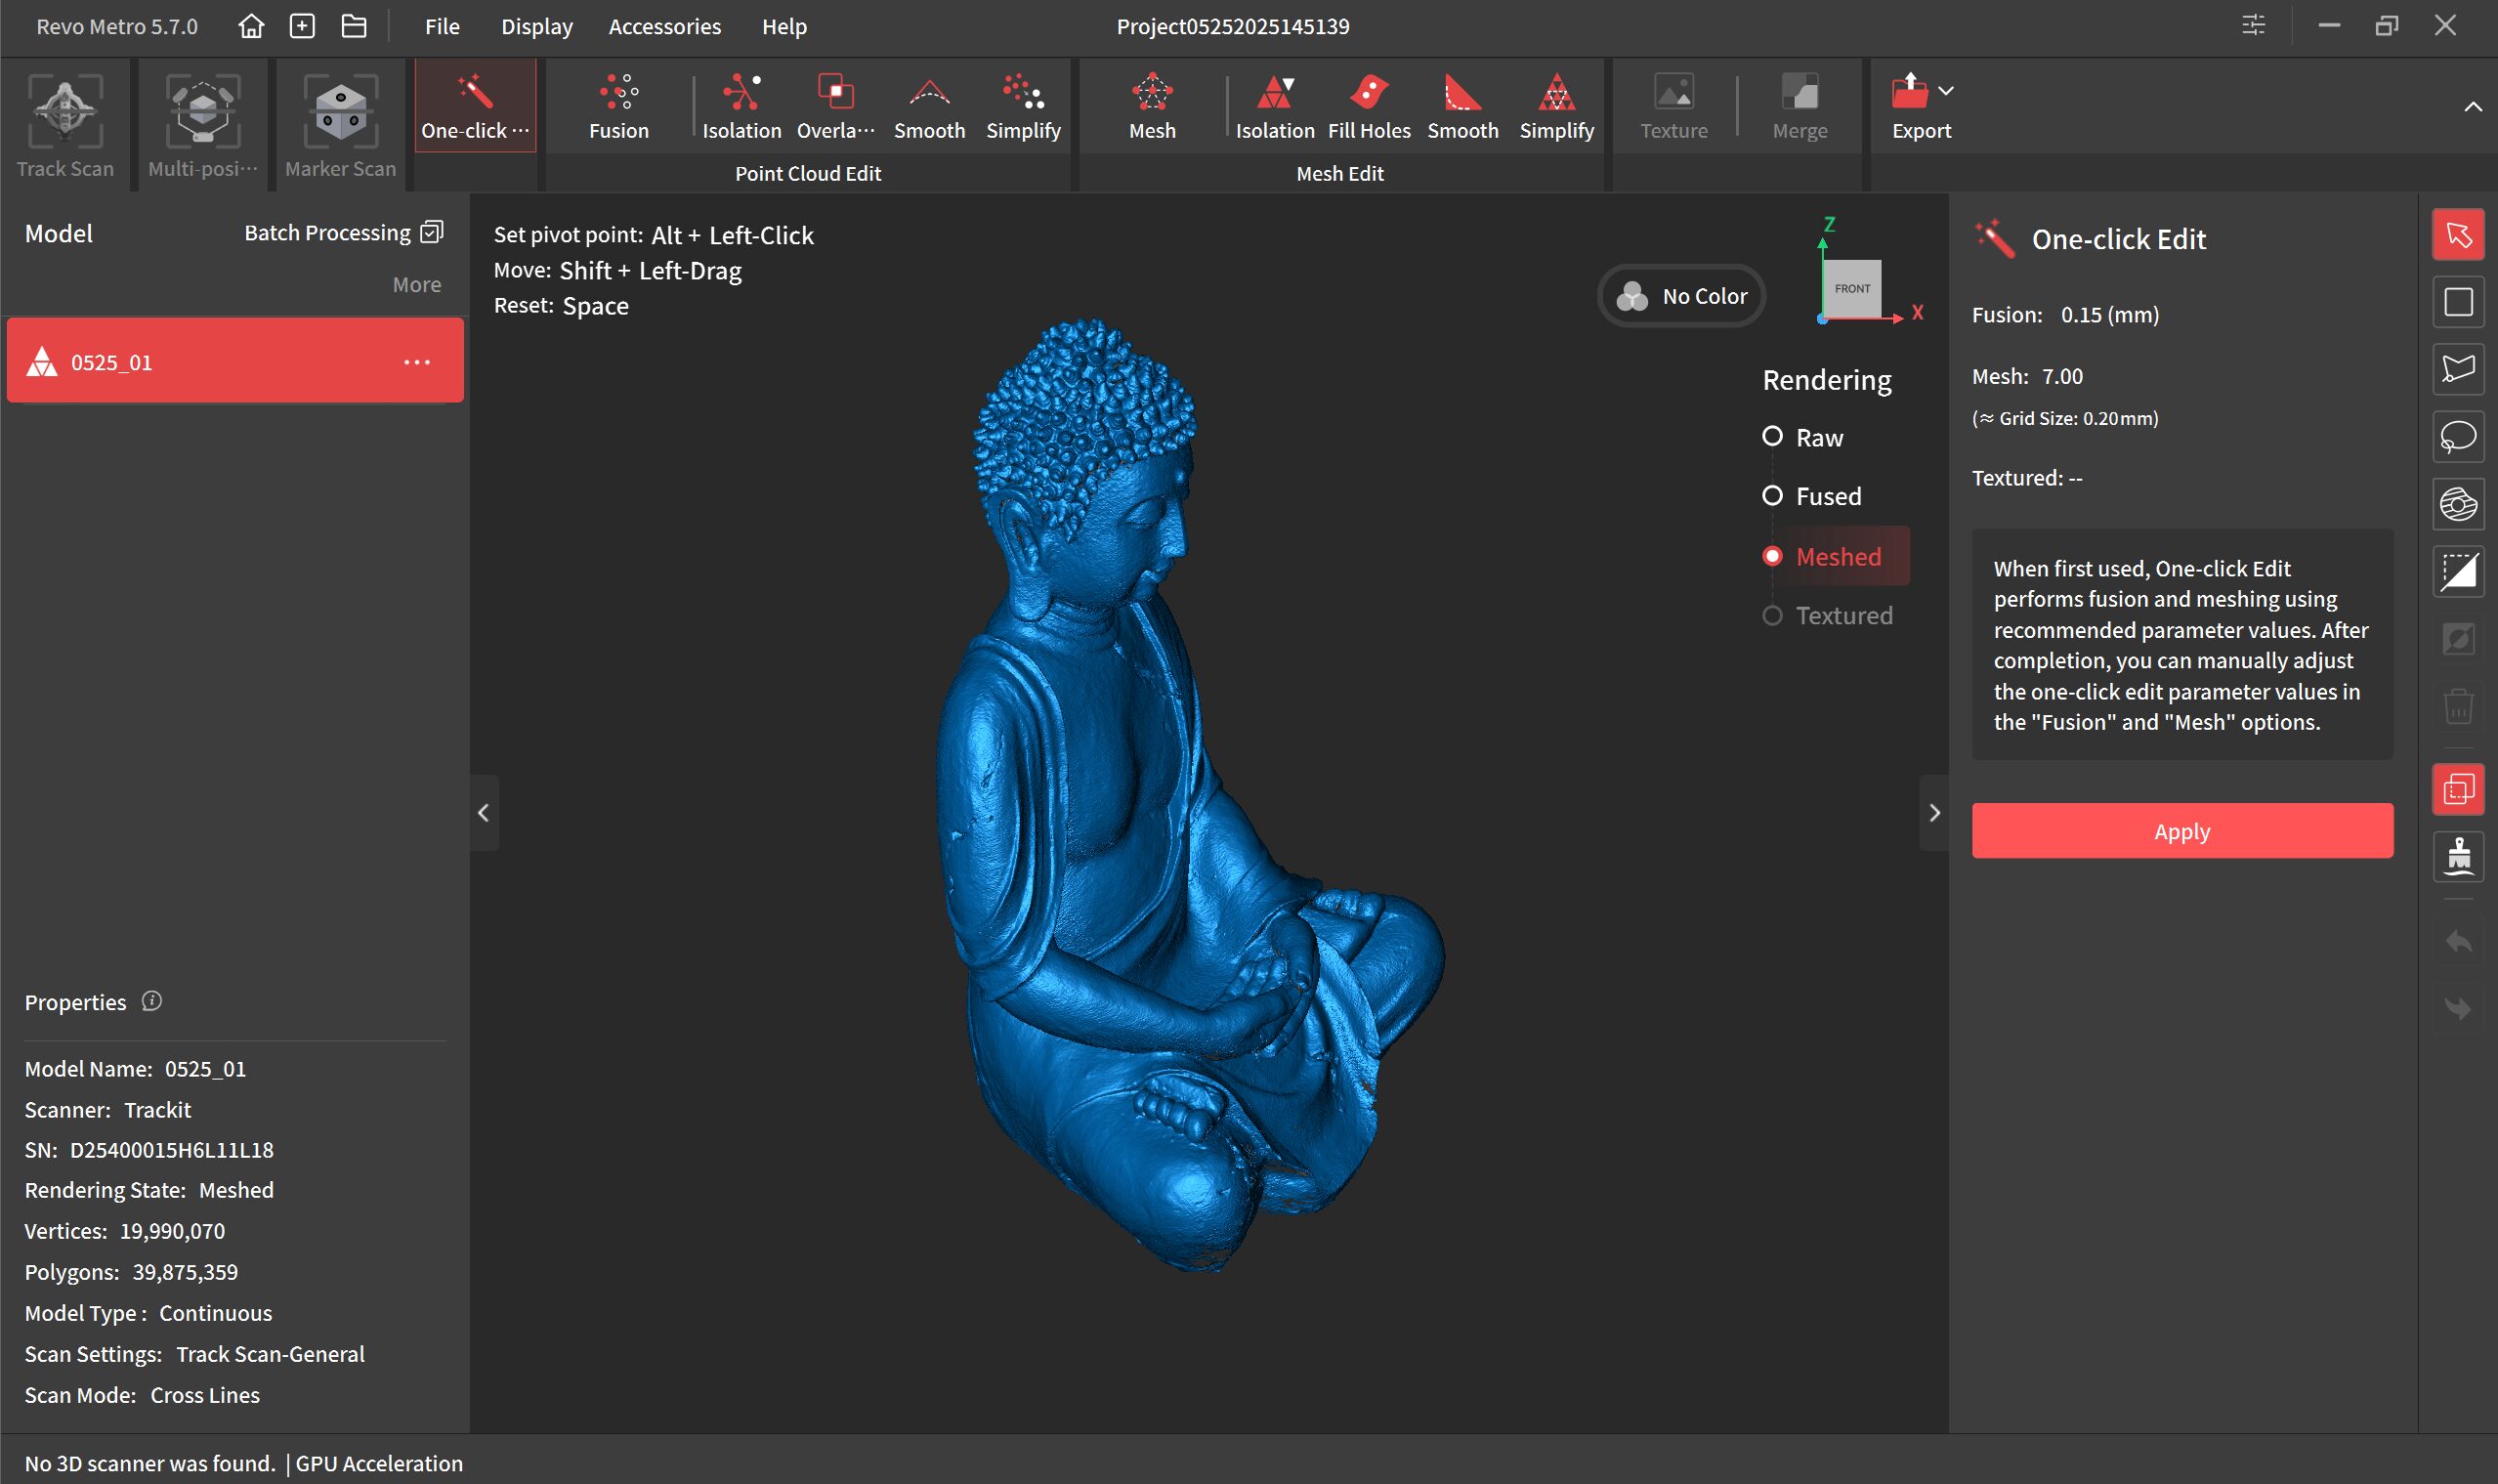The width and height of the screenshot is (2498, 1484).
Task: Open the Display menu
Action: (x=536, y=26)
